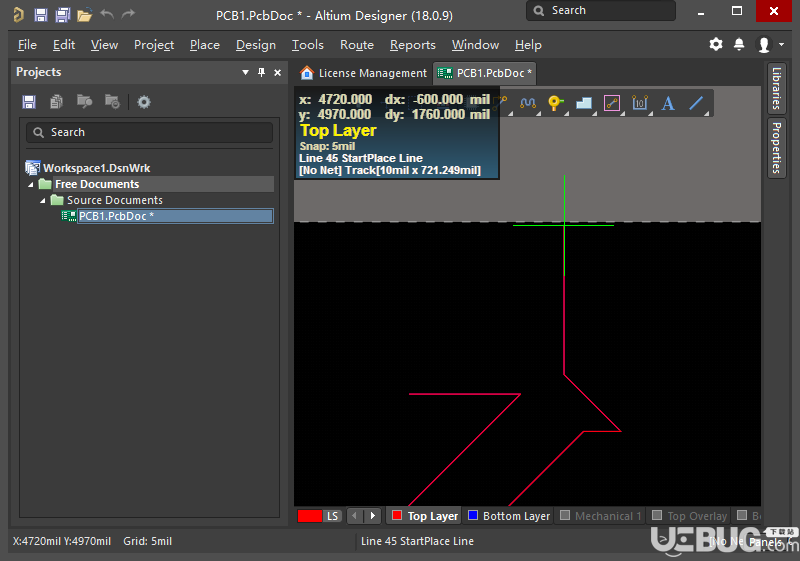
Task: Click the copy documents icon in the Projects panel
Action: [x=56, y=102]
